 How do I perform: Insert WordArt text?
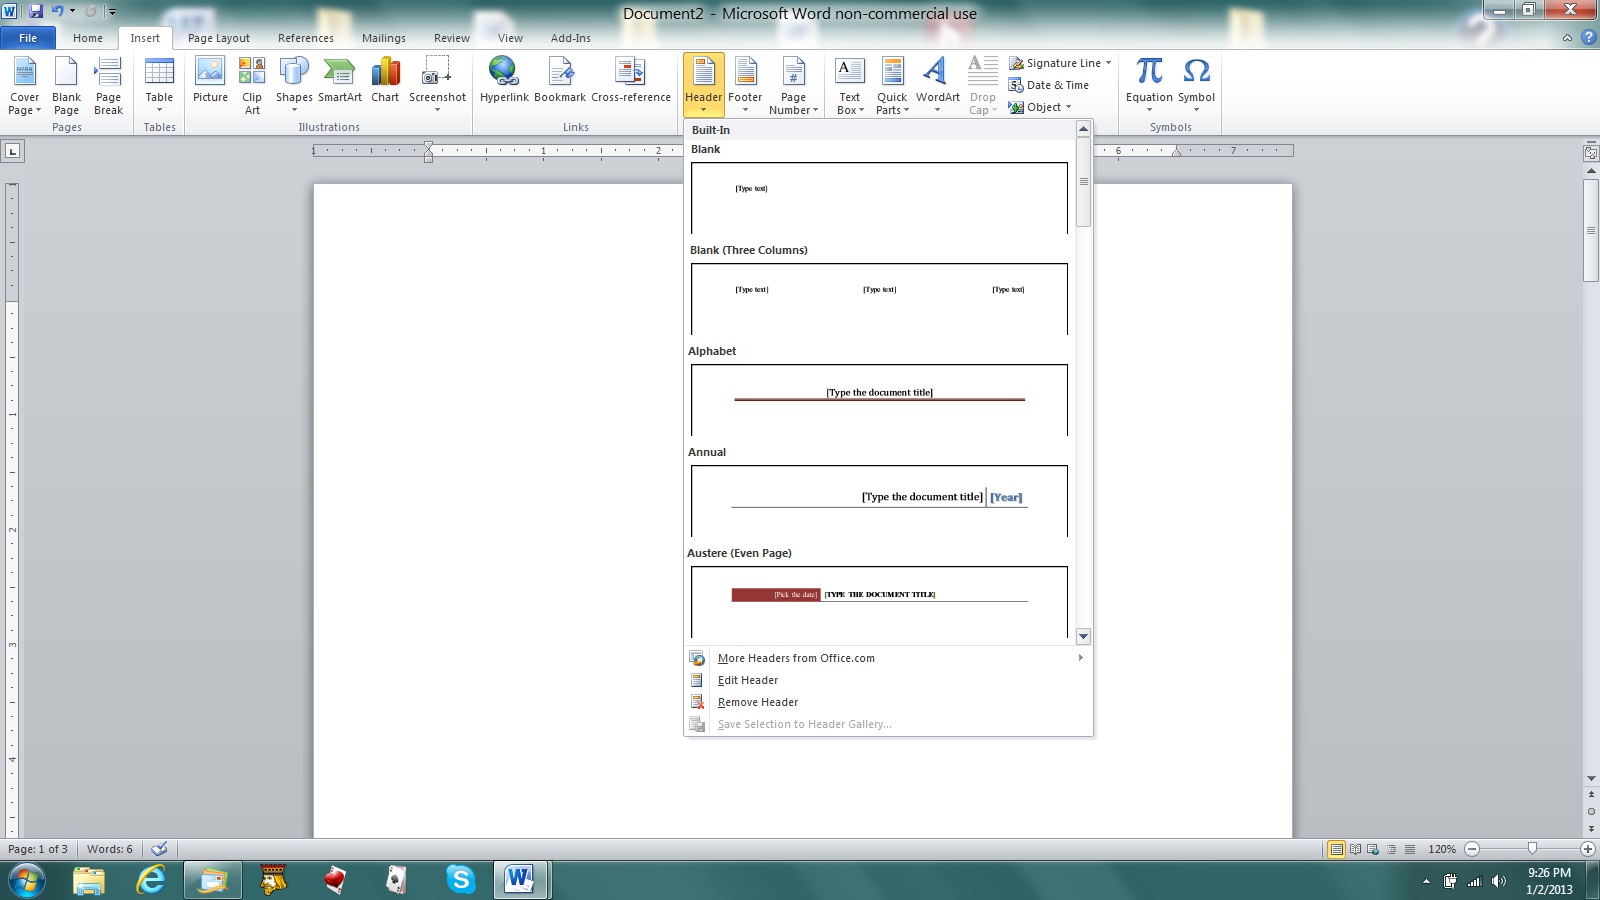[x=937, y=86]
